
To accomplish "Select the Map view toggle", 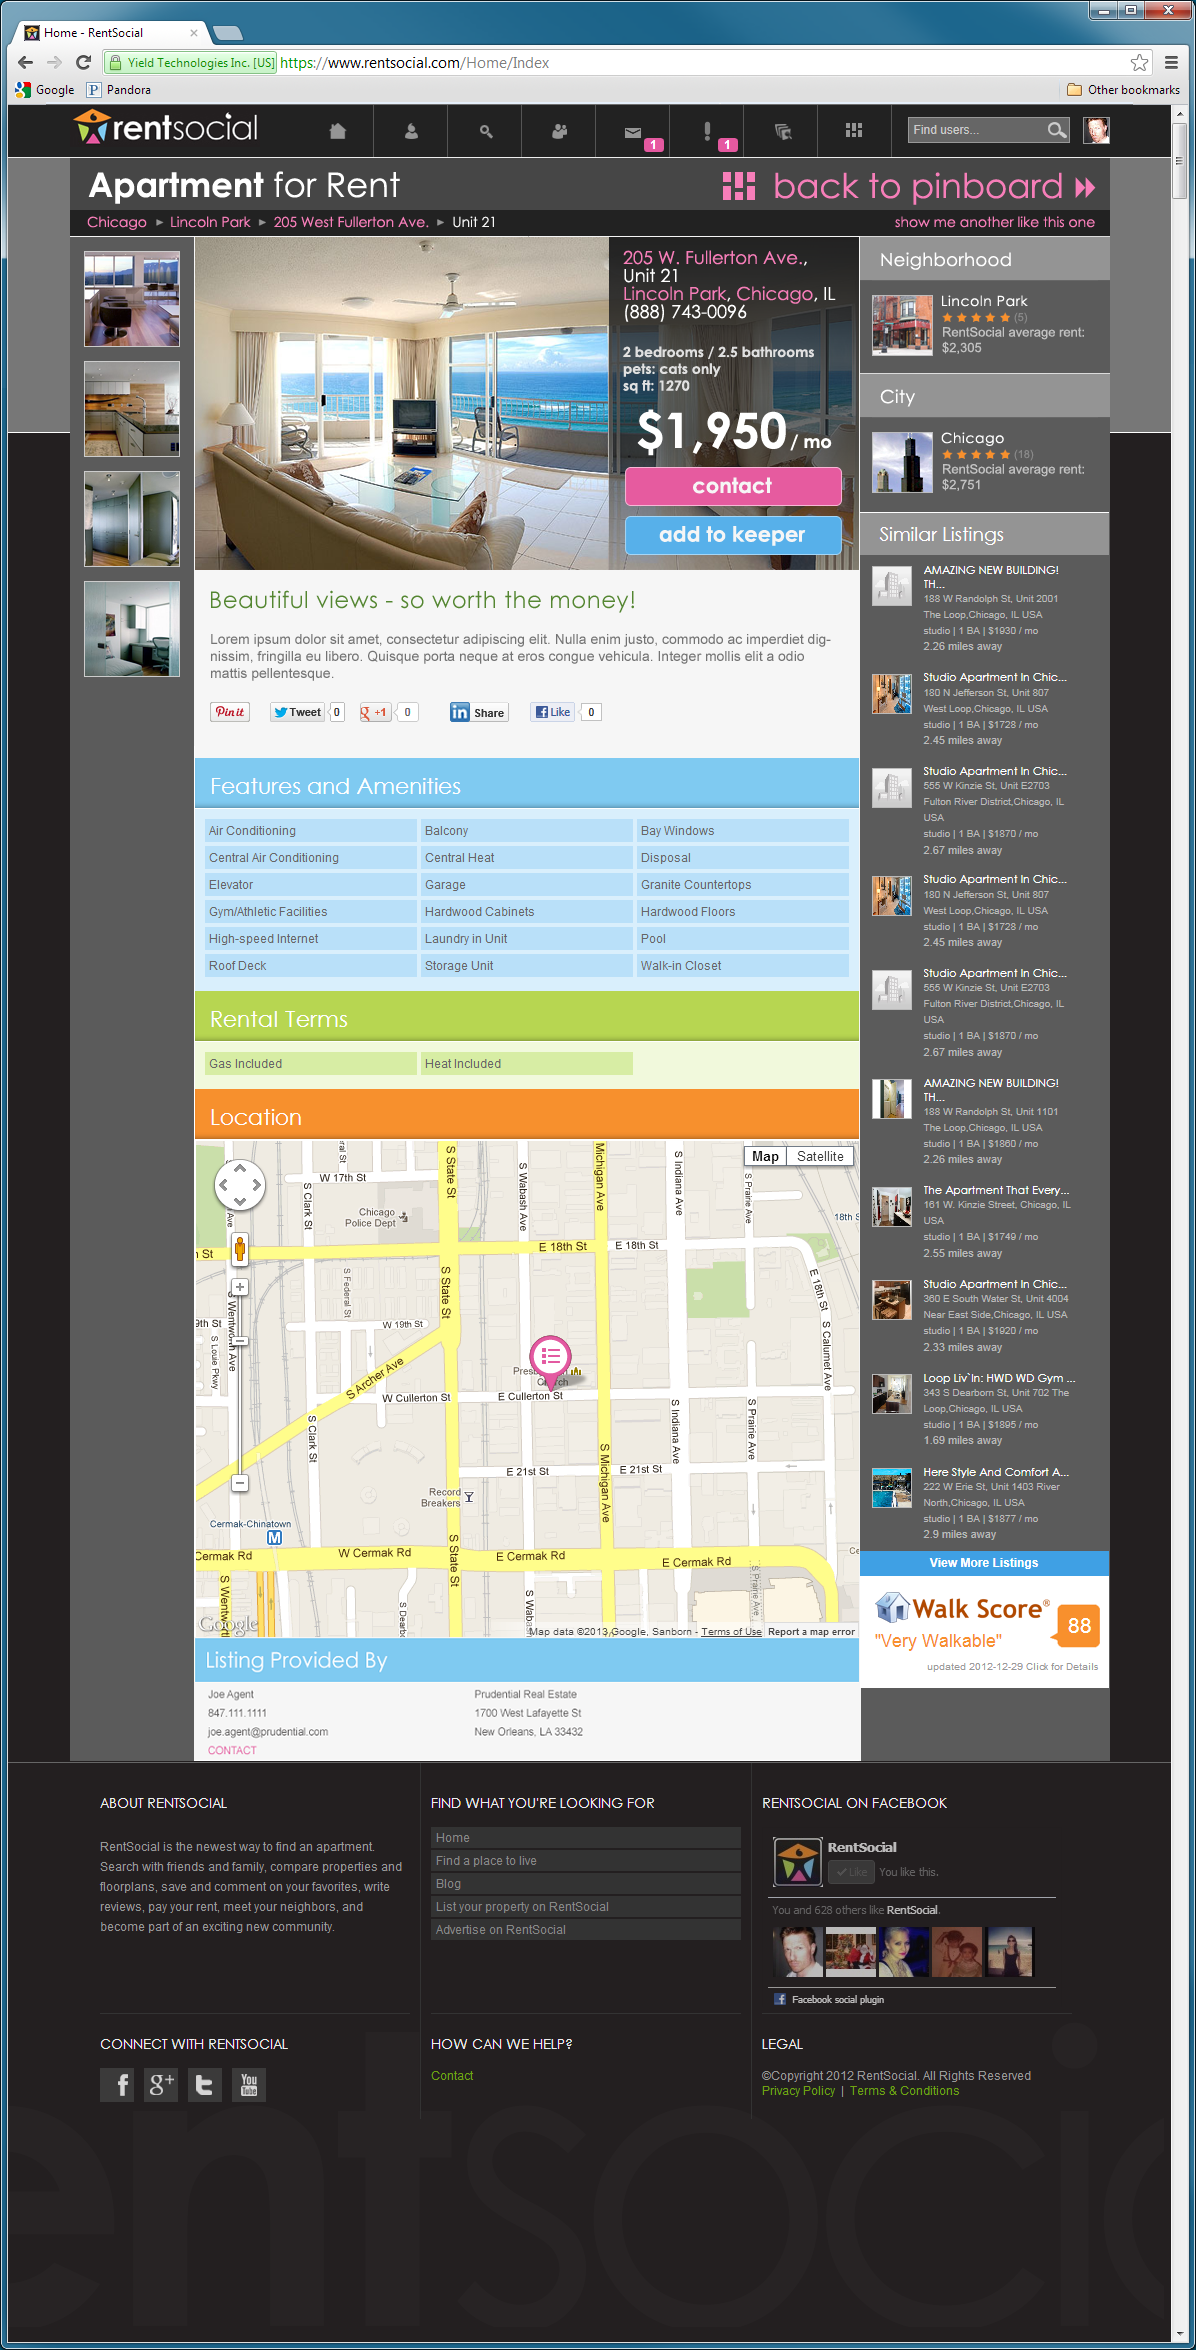I will click(x=765, y=1156).
